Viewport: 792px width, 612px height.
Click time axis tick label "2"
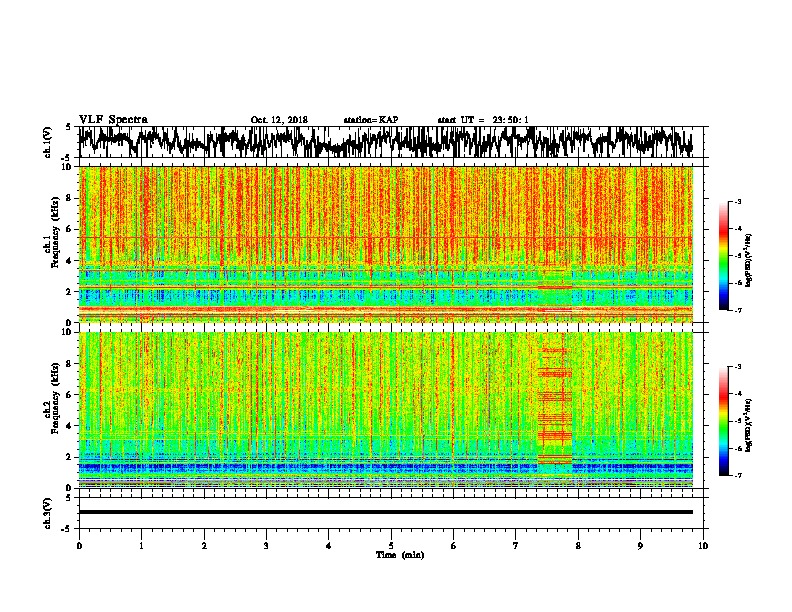(x=204, y=546)
